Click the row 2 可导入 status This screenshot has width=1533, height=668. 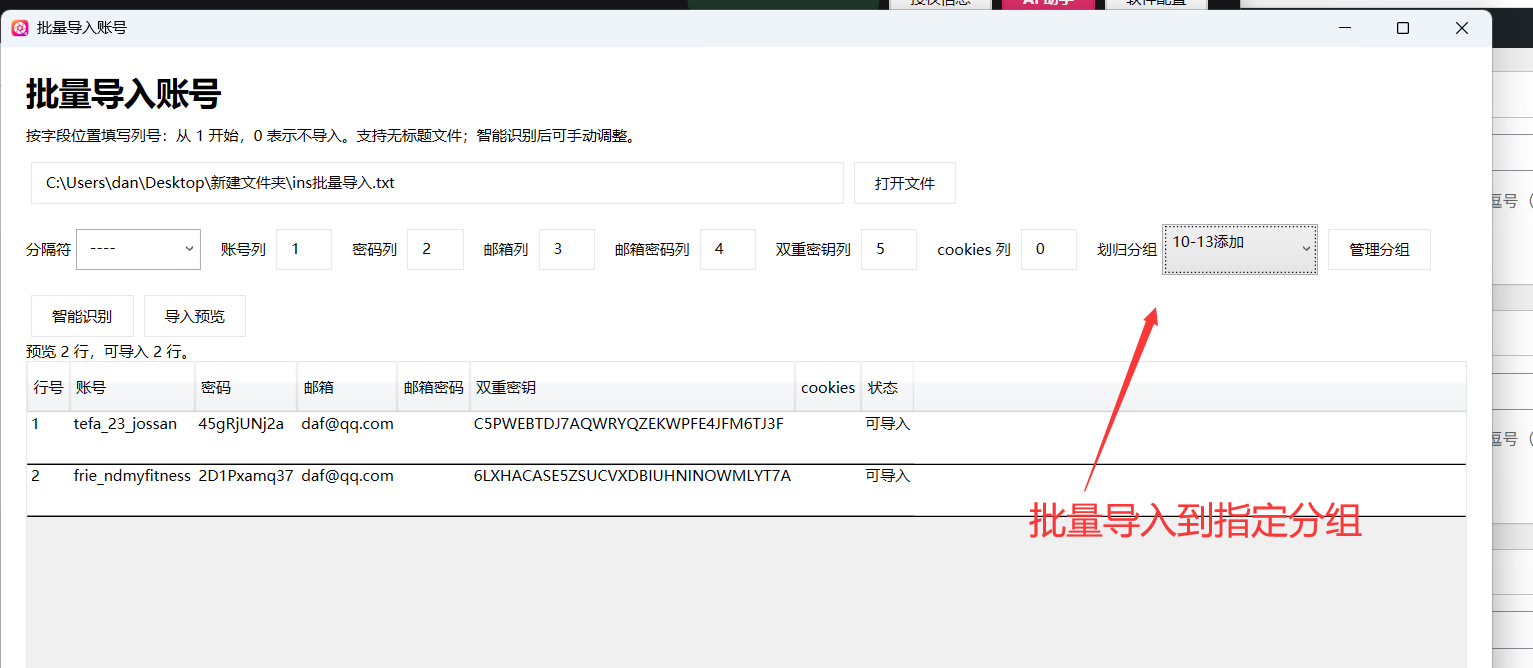(888, 476)
